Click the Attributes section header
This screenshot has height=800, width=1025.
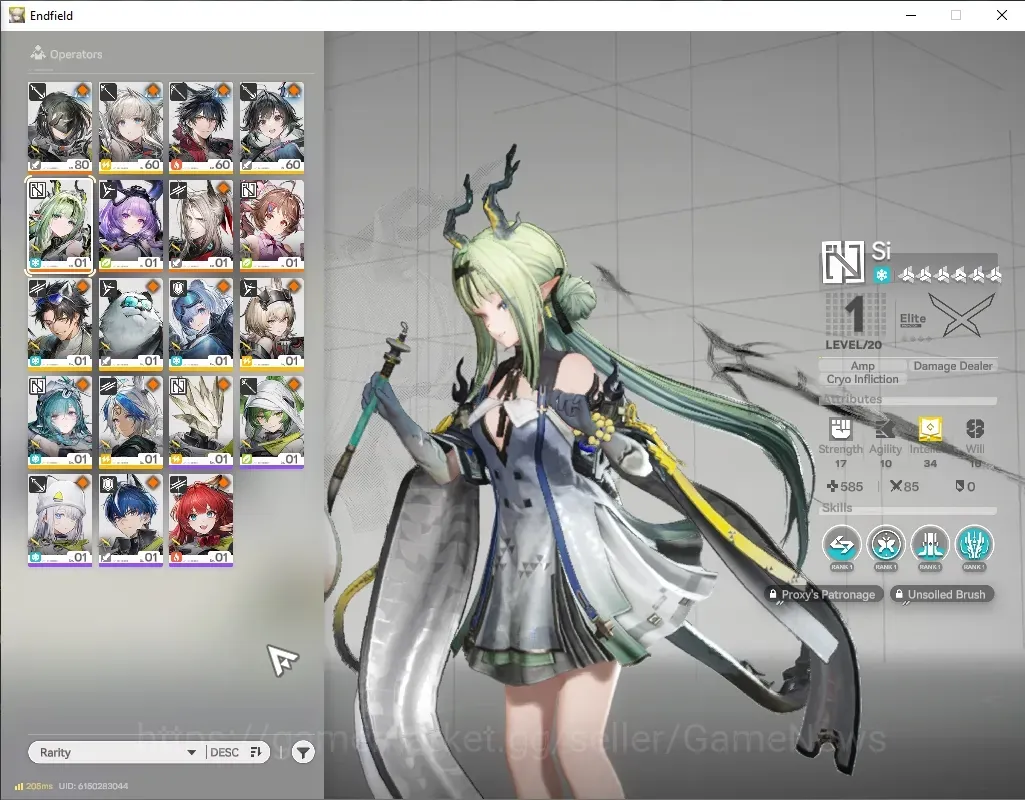coord(852,399)
